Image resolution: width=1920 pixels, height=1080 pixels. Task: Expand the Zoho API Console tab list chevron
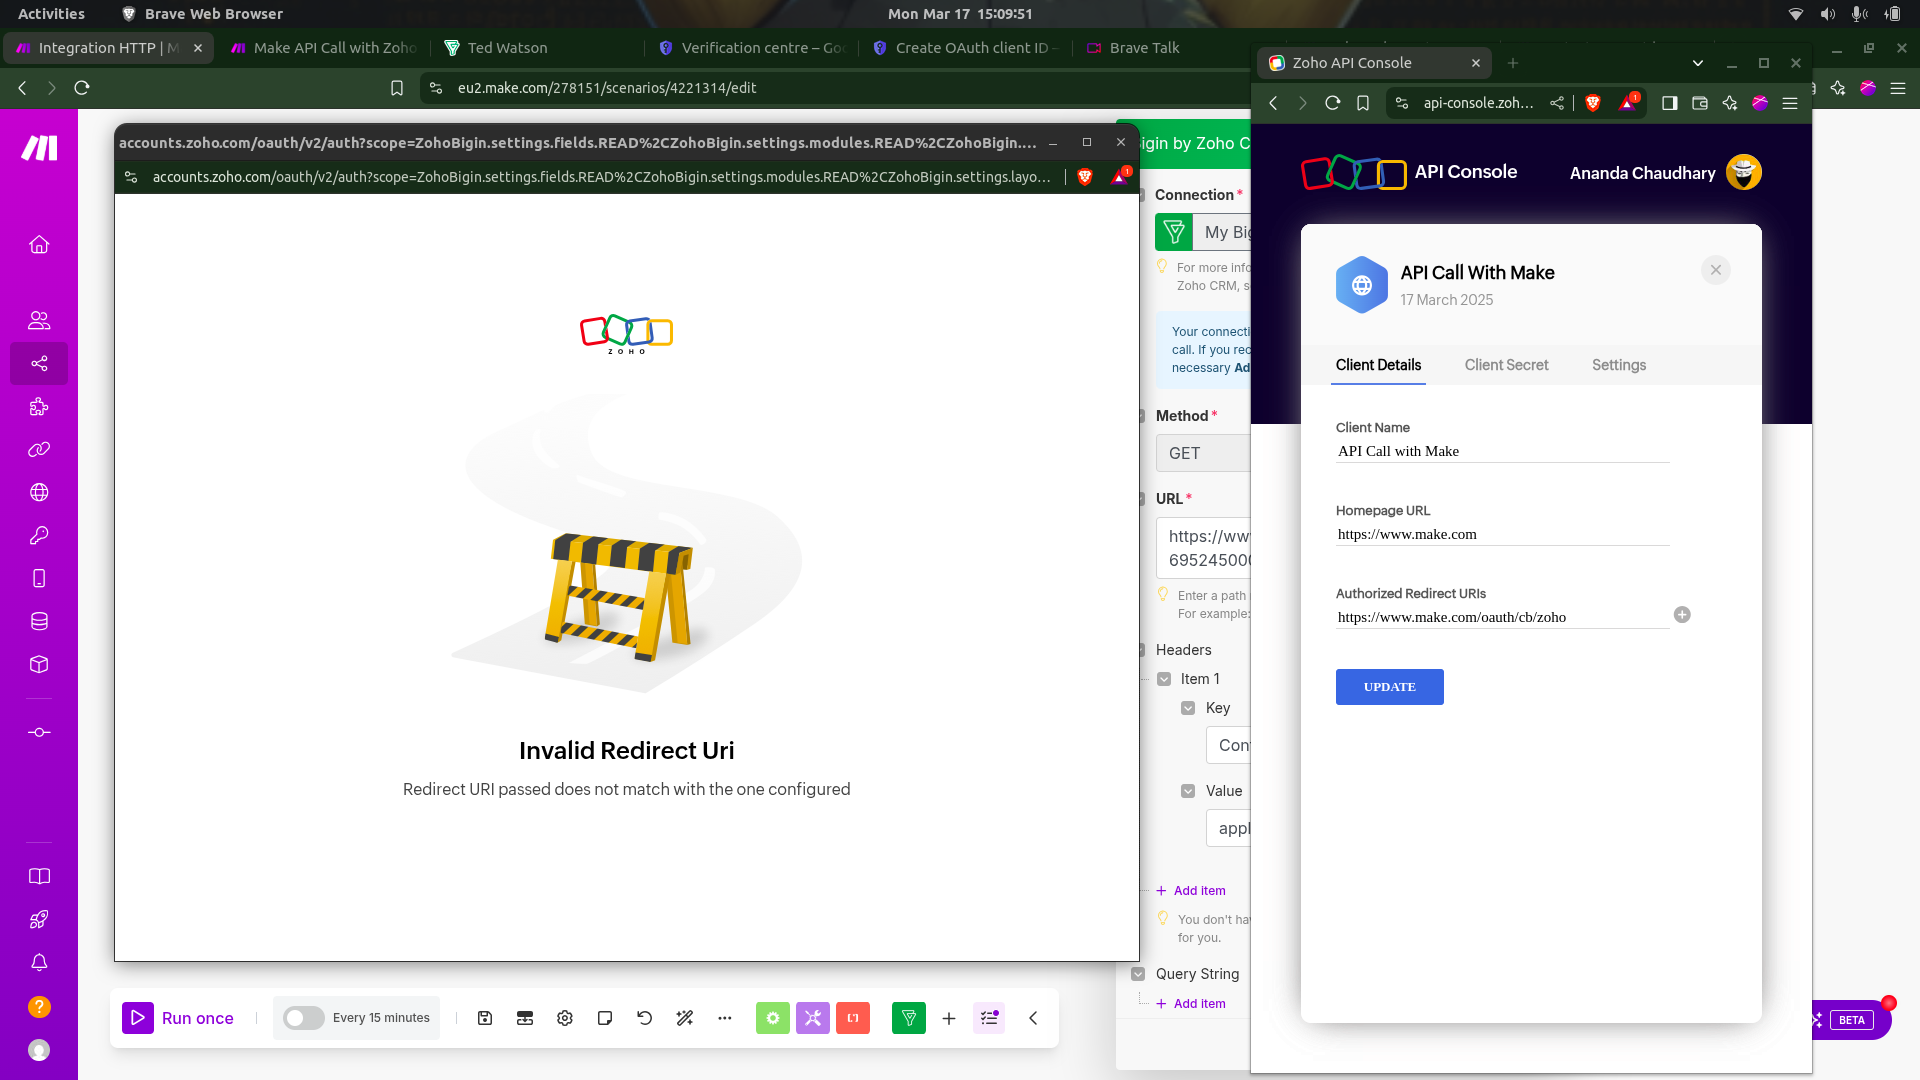pos(1697,63)
